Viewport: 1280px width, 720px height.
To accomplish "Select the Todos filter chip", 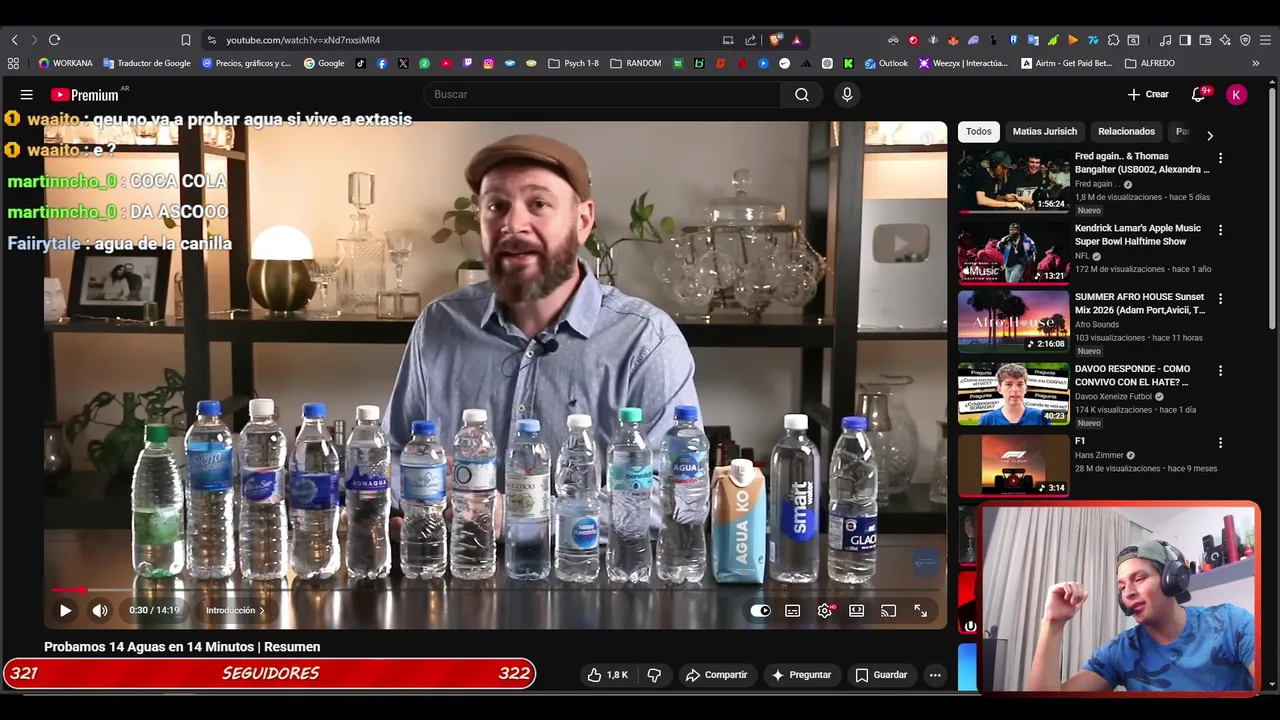I will pyautogui.click(x=979, y=131).
